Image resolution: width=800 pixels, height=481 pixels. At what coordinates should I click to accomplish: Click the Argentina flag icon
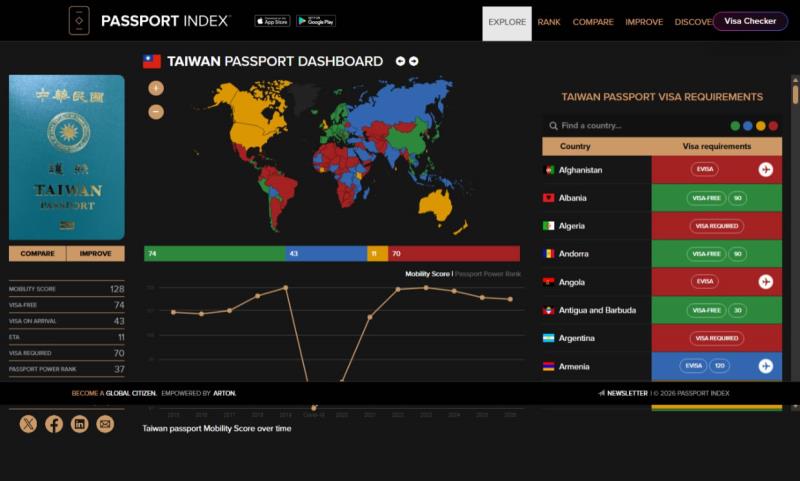click(548, 338)
